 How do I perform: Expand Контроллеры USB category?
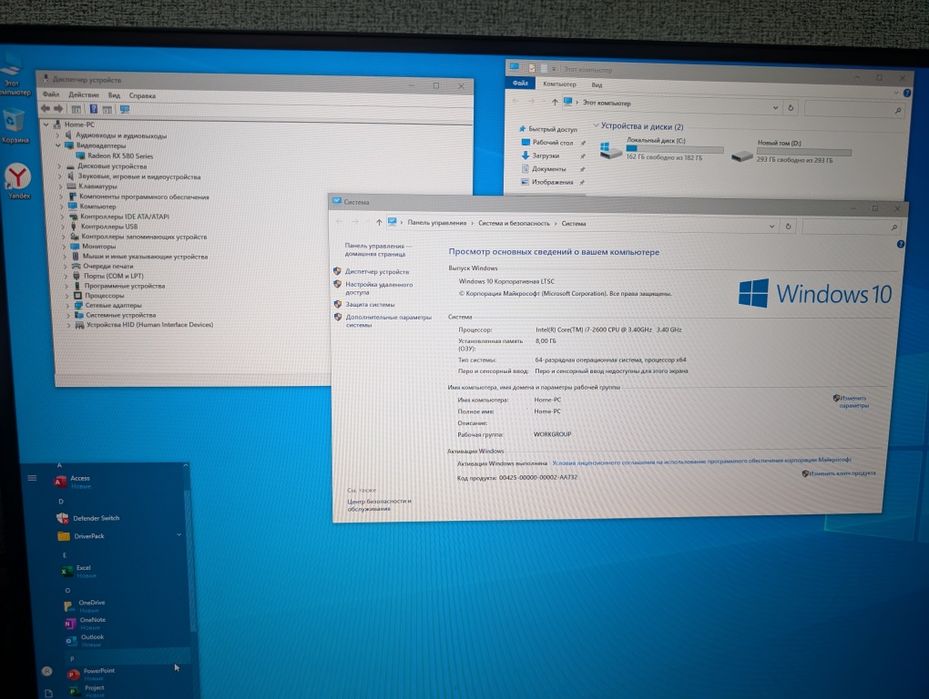coord(63,226)
